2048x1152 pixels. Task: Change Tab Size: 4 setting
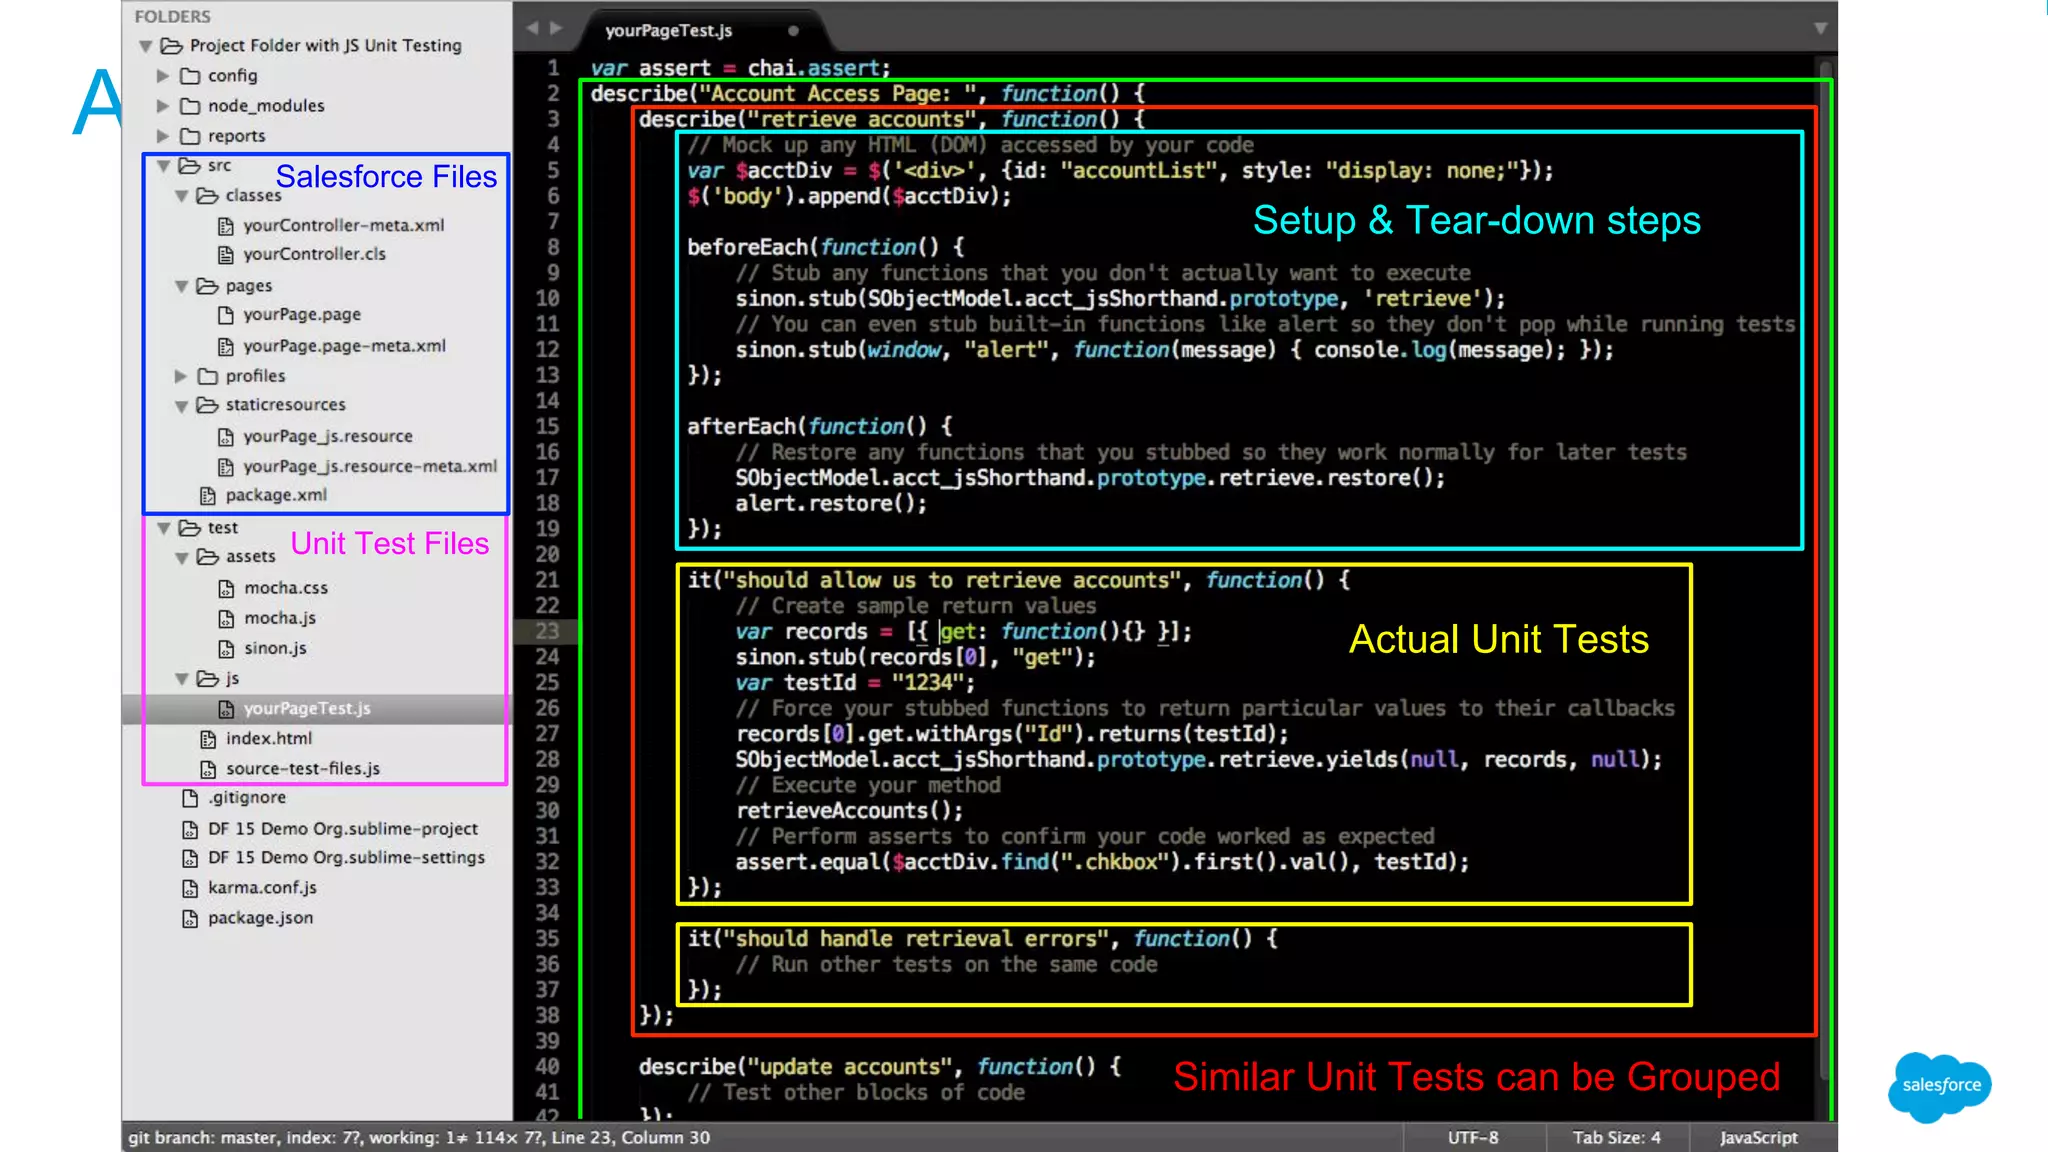[x=1616, y=1138]
